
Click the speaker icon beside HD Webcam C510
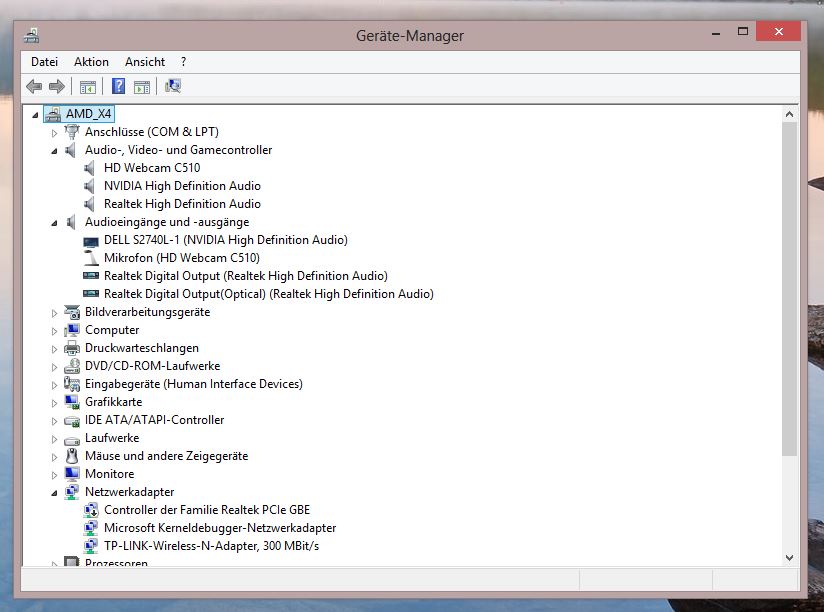click(90, 168)
